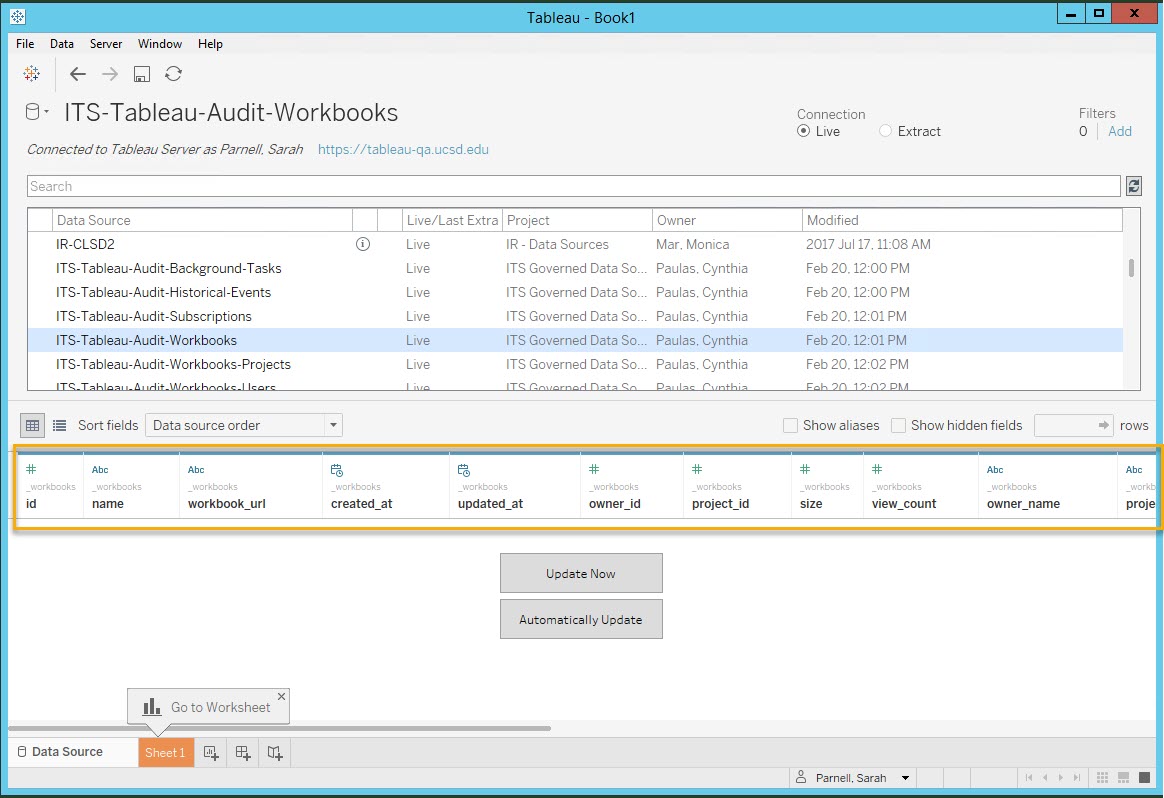Change data type of size field
Viewport: 1164px width, 798px height.
click(x=805, y=469)
